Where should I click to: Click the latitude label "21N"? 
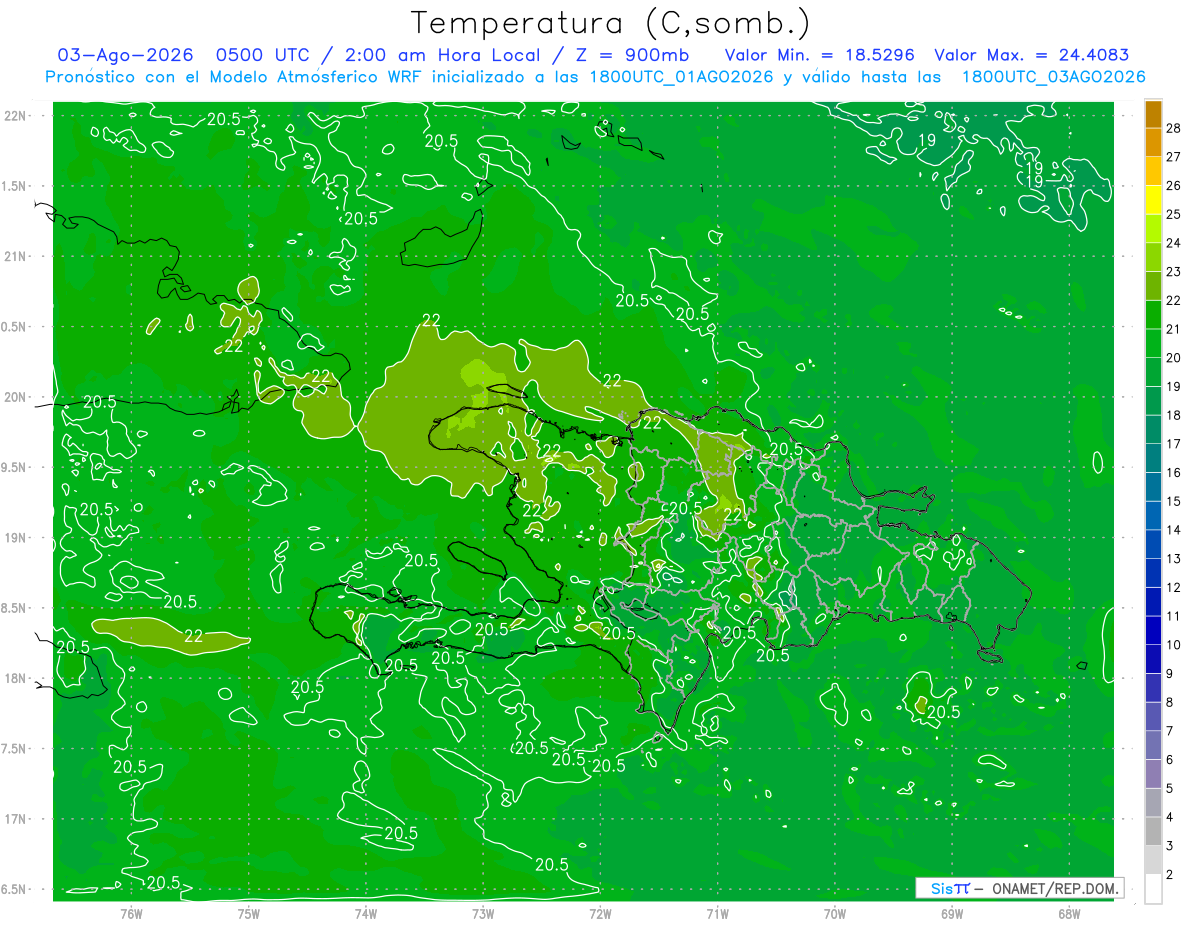coord(14,257)
